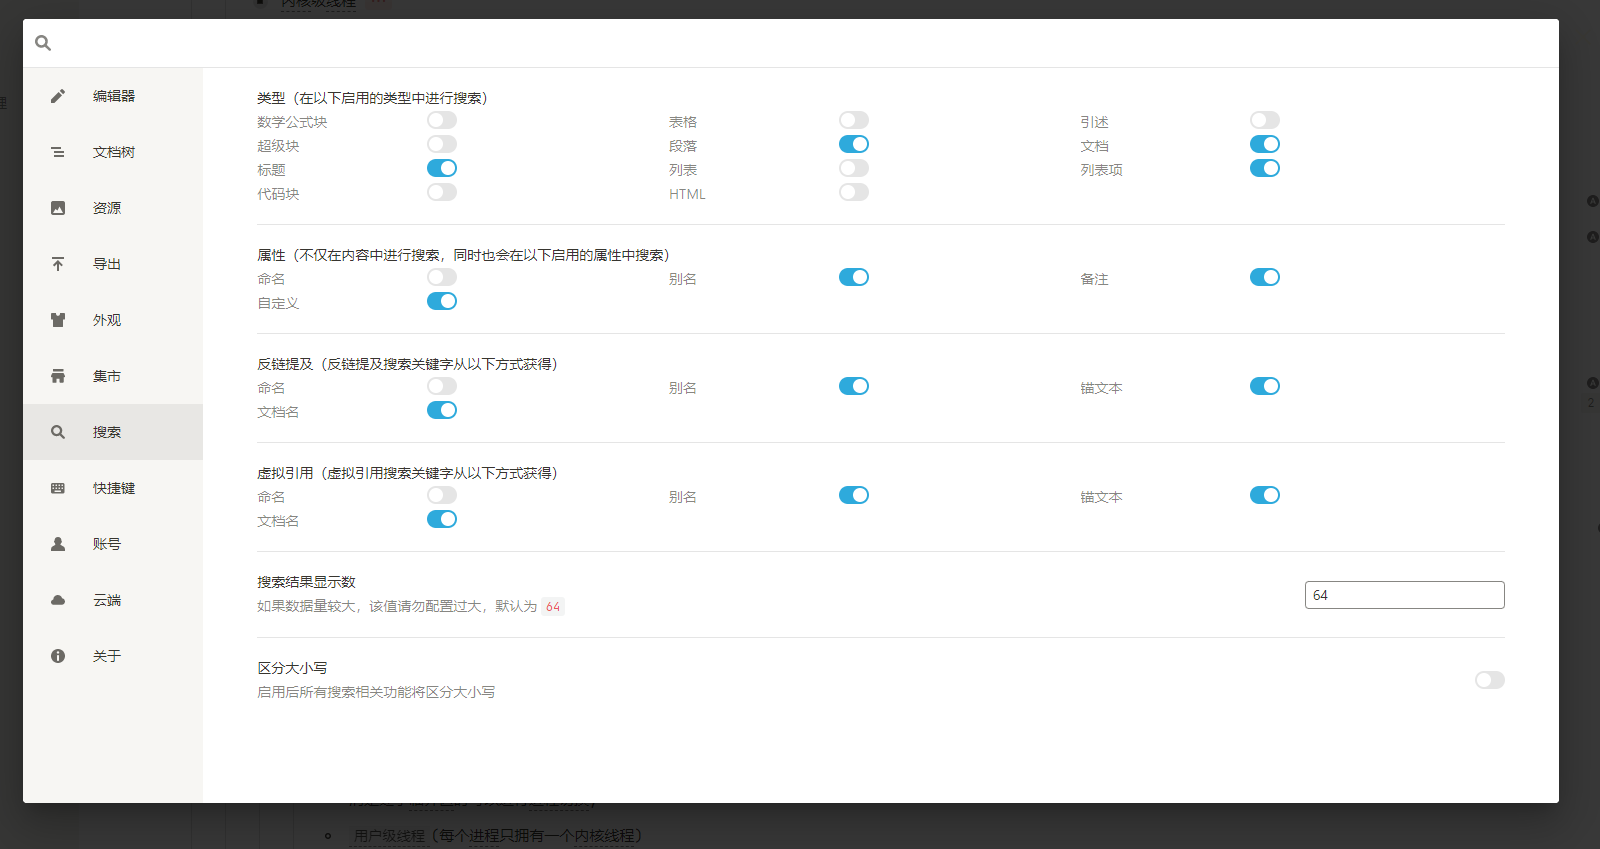Image resolution: width=1600 pixels, height=849 pixels.
Task: Enable the HTML type toggle
Action: pyautogui.click(x=854, y=192)
